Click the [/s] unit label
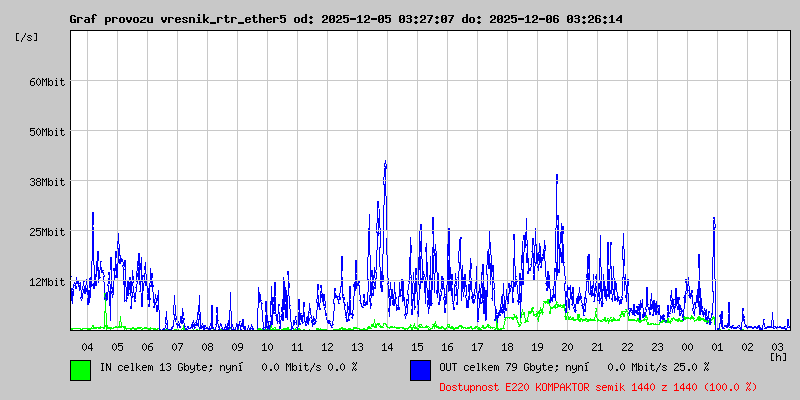The image size is (800, 400). [27, 36]
